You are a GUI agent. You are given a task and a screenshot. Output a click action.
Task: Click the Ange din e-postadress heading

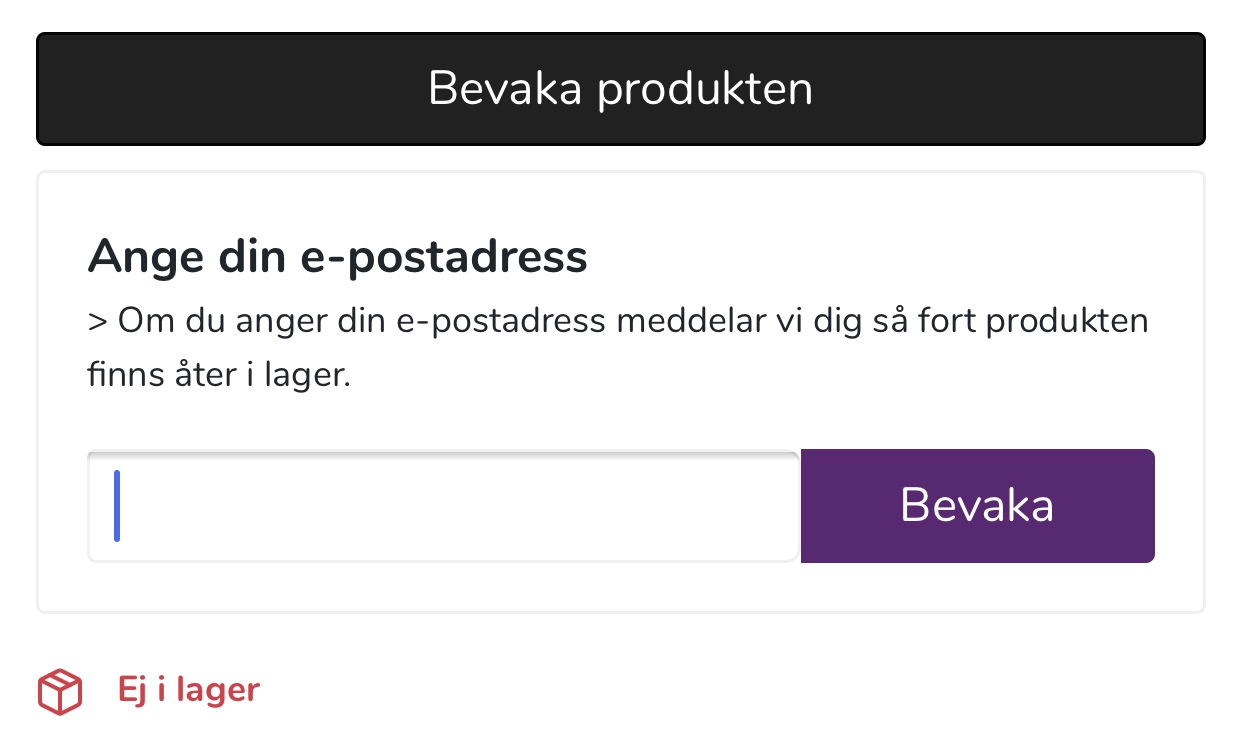click(337, 257)
